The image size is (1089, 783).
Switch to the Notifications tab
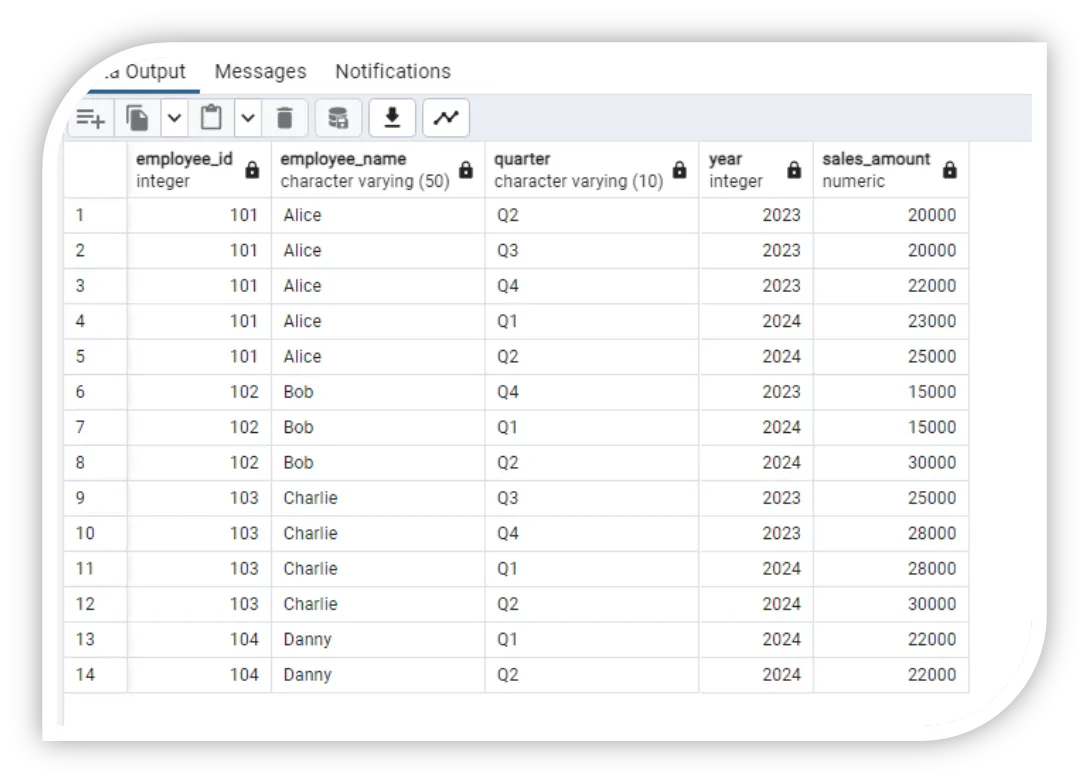(392, 71)
